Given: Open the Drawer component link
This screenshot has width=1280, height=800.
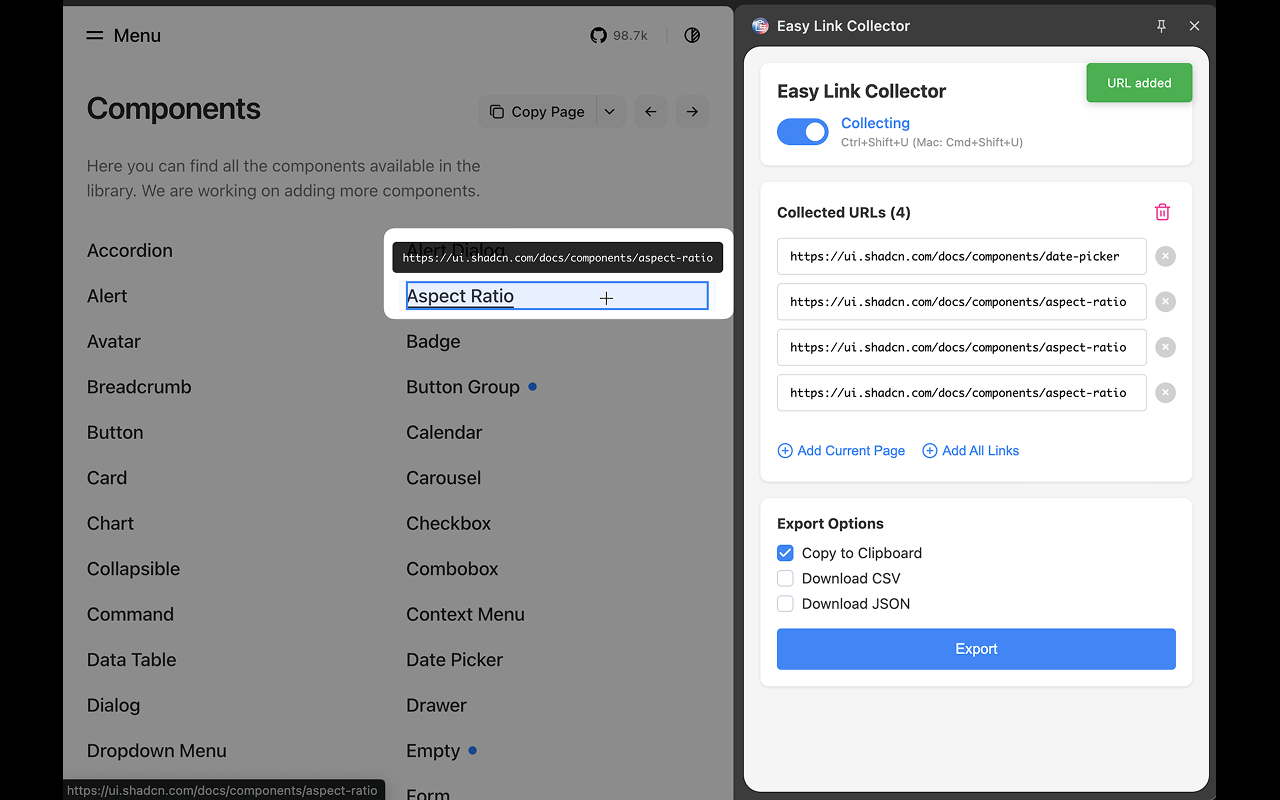Looking at the screenshot, I should [x=436, y=706].
